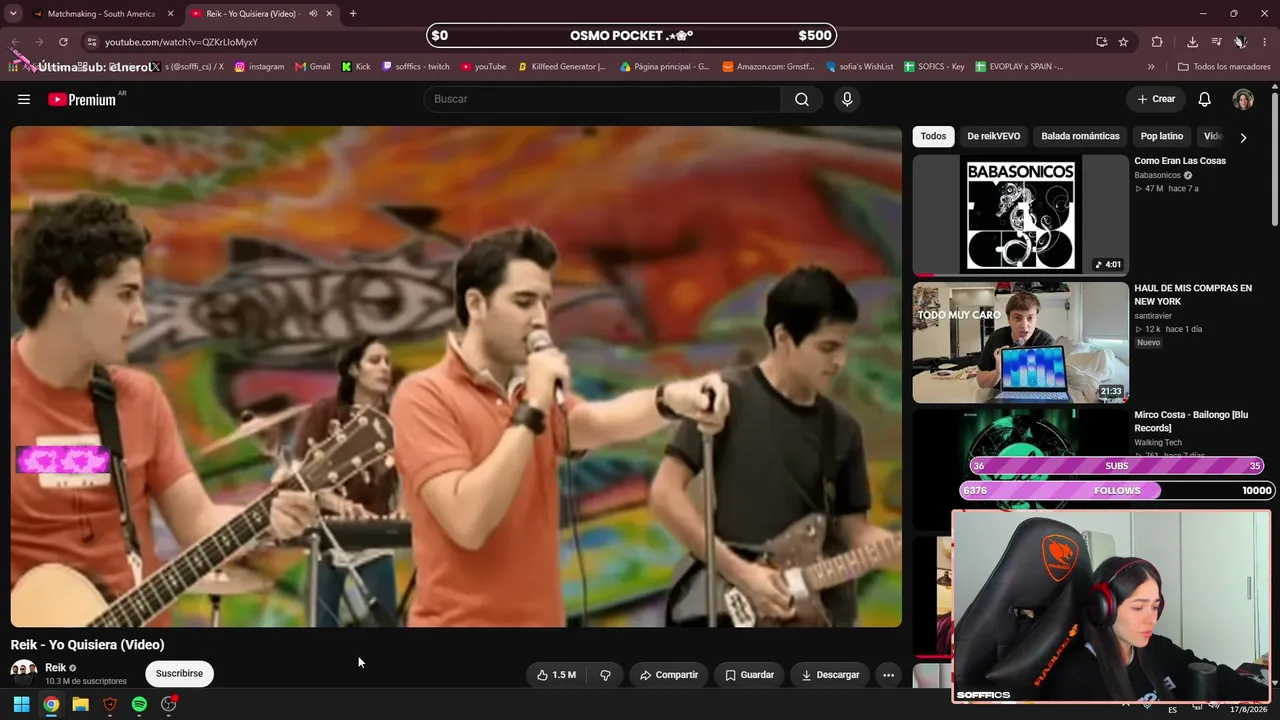1280x720 pixels.
Task: Click in the Buscar search field
Action: [602, 99]
